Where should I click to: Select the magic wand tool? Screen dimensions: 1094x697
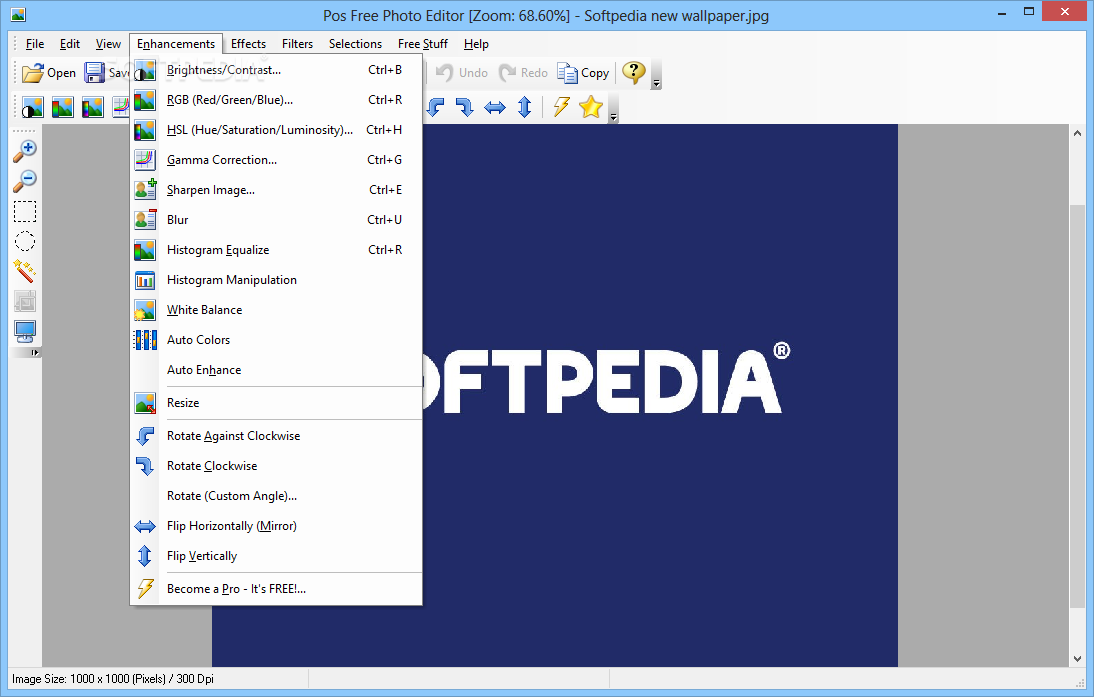point(25,271)
